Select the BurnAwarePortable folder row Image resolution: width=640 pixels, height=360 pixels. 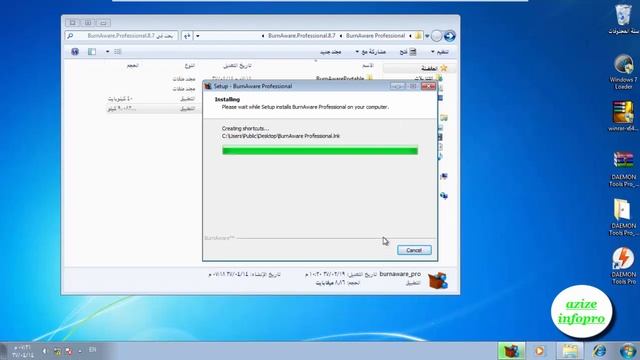(x=344, y=78)
